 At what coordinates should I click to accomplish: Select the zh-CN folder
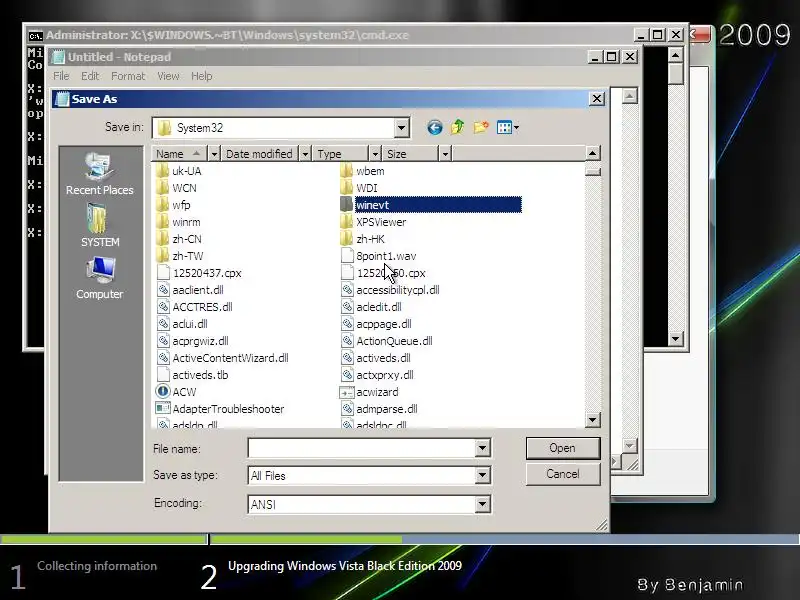pyautogui.click(x=179, y=239)
